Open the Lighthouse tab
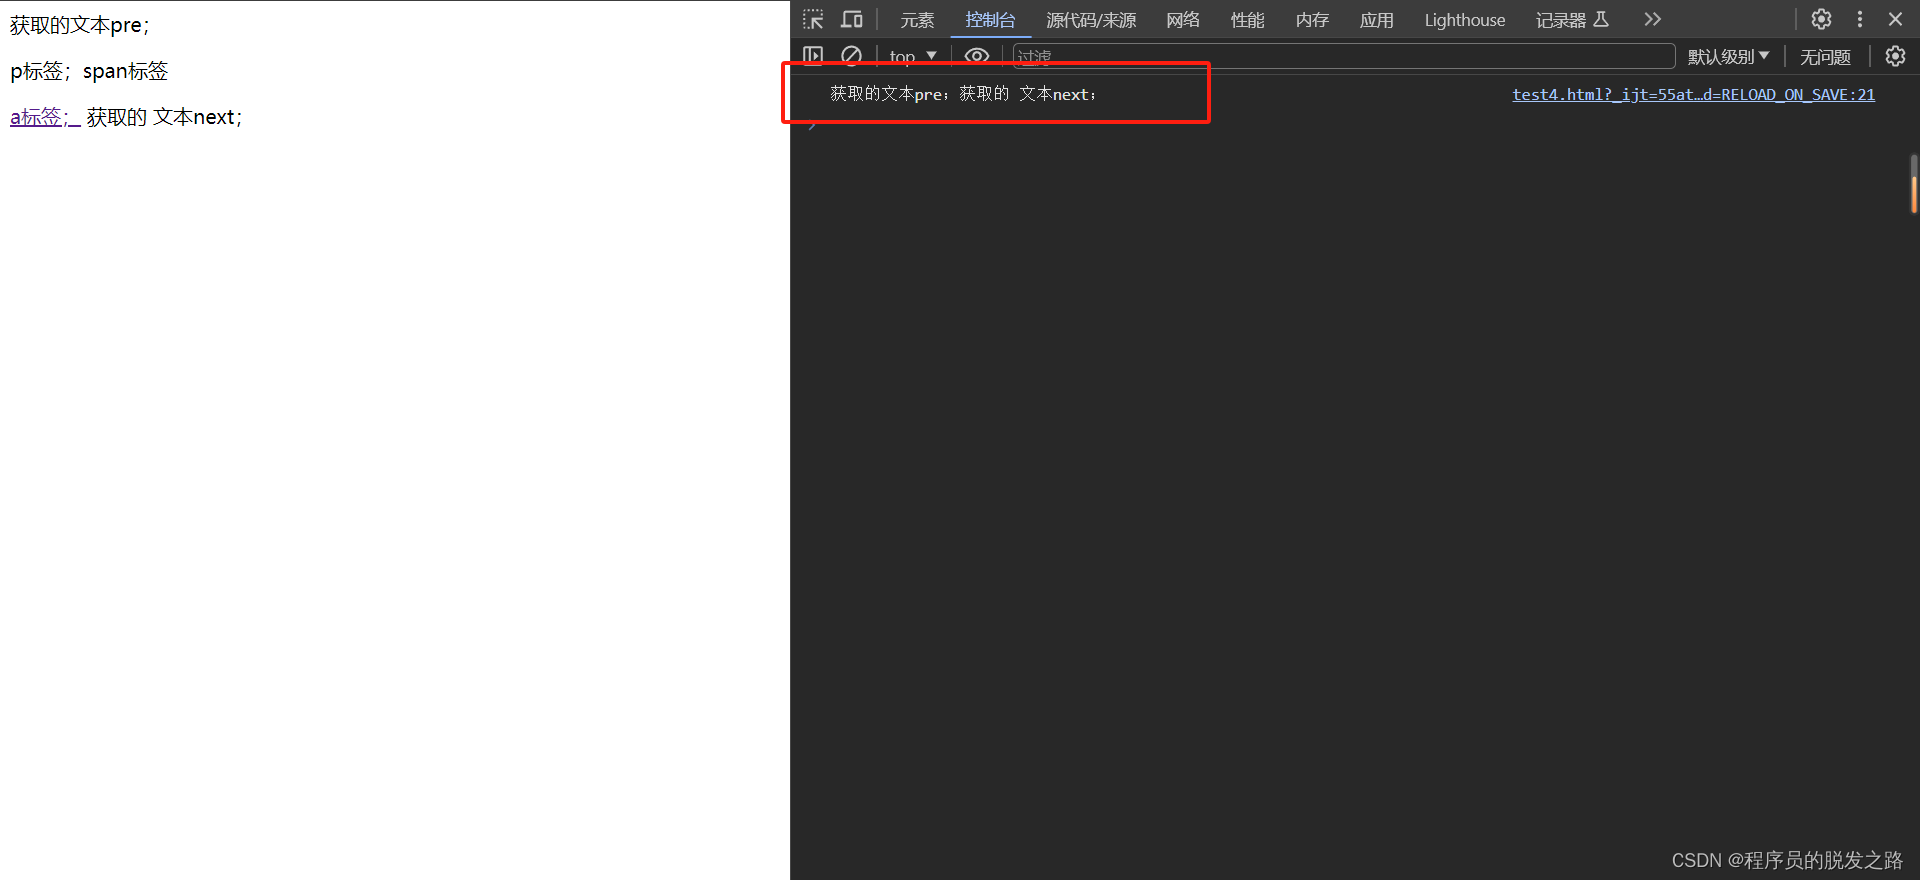The image size is (1920, 880). (x=1464, y=20)
